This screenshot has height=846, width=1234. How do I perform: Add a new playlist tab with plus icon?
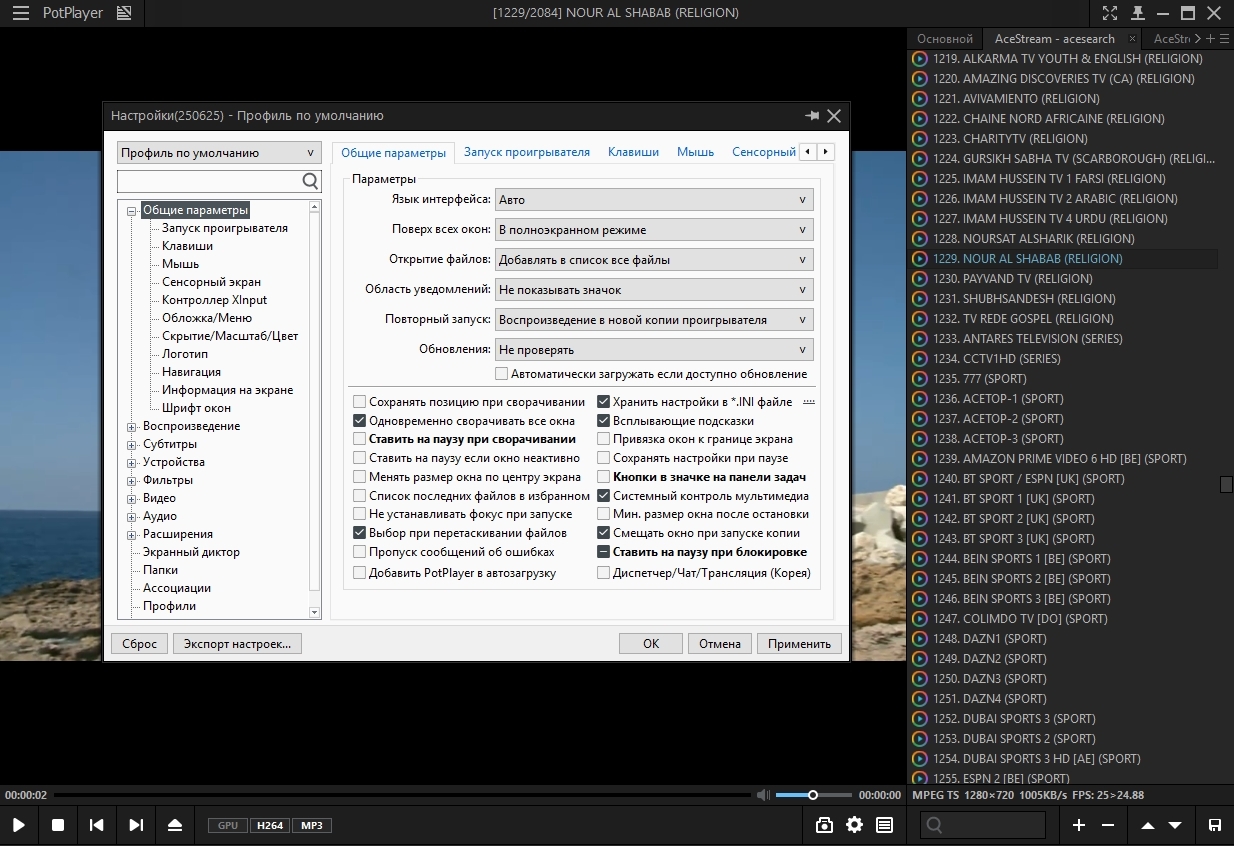pyautogui.click(x=1210, y=38)
